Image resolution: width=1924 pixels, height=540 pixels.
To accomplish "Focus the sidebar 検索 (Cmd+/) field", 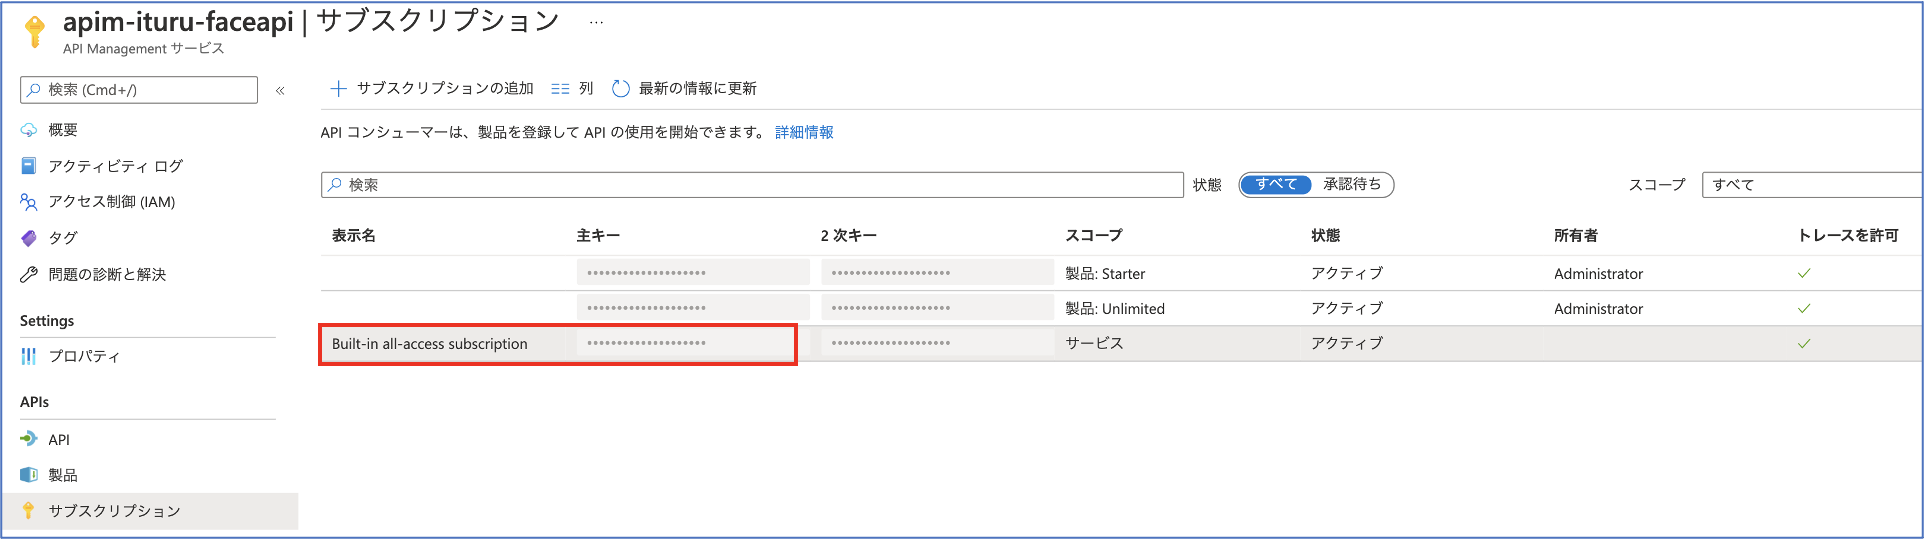I will click(x=139, y=90).
